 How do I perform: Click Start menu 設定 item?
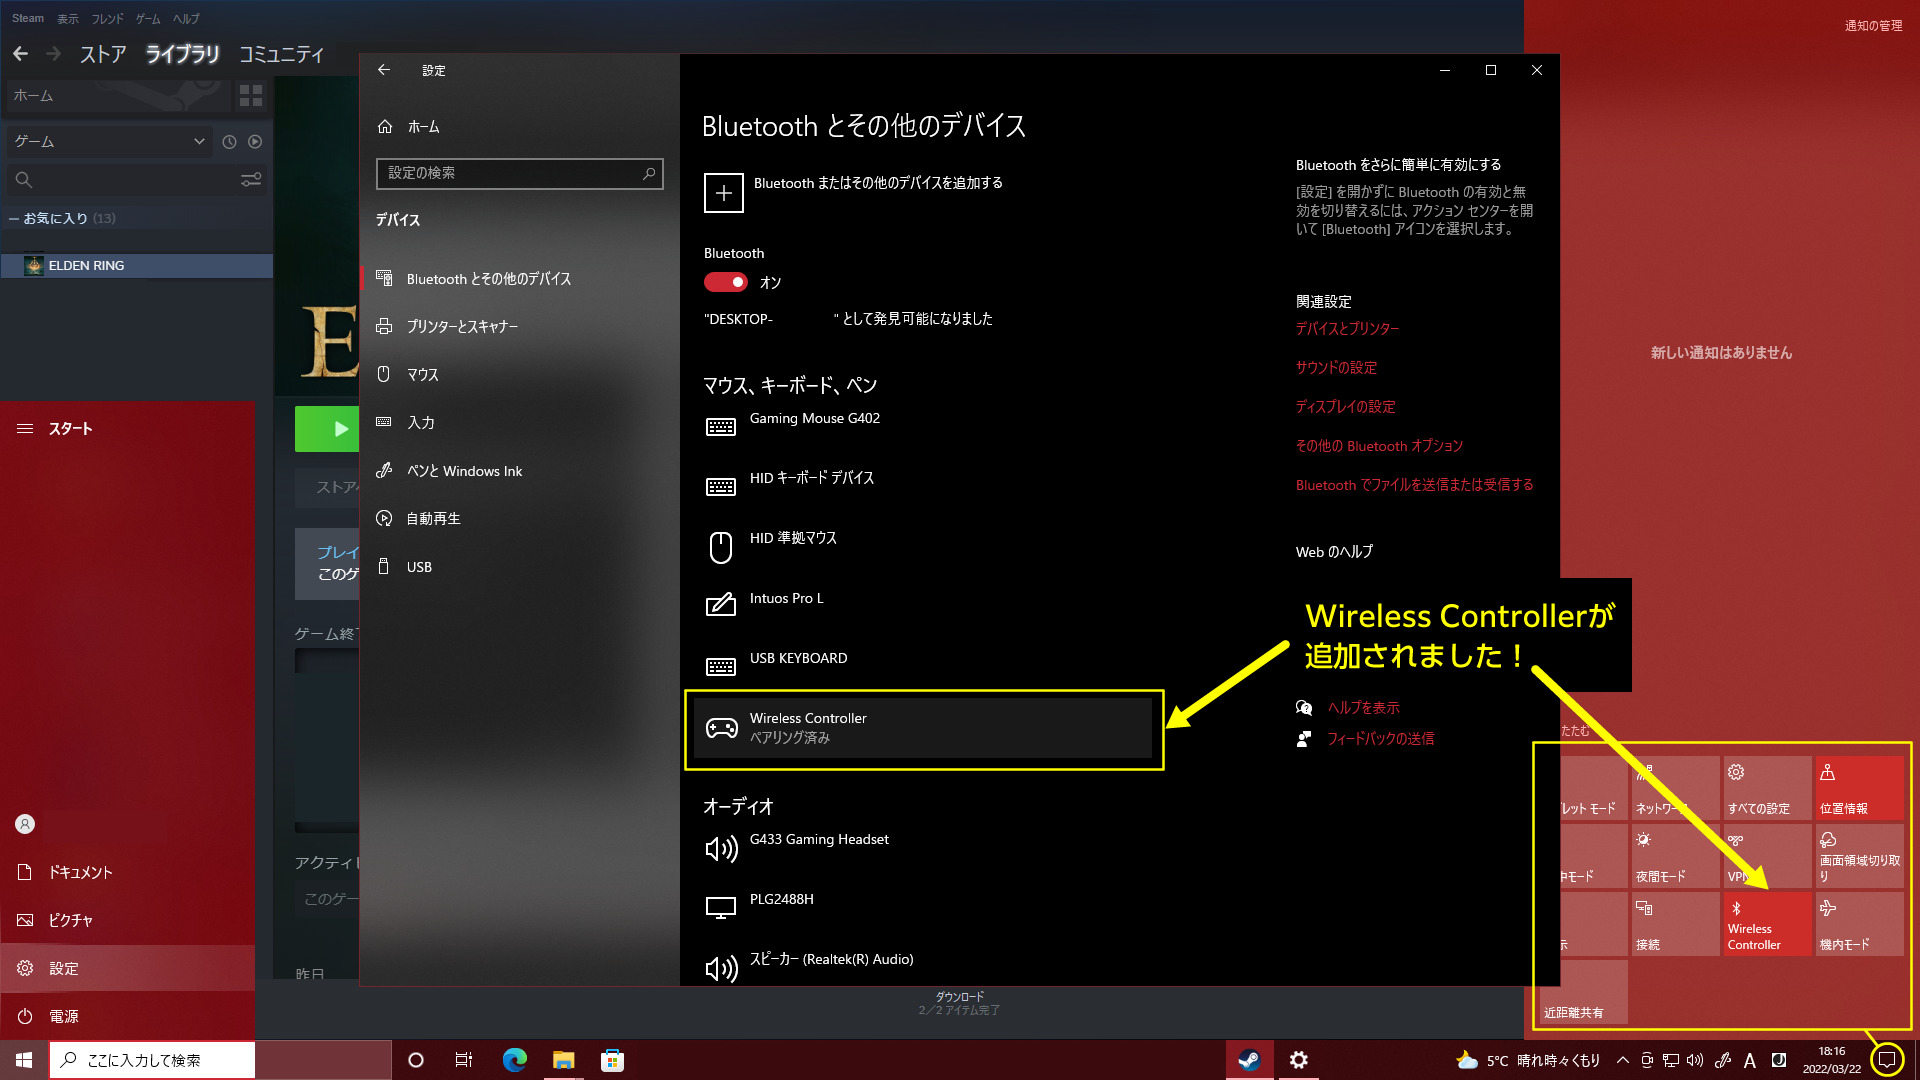pos(128,968)
